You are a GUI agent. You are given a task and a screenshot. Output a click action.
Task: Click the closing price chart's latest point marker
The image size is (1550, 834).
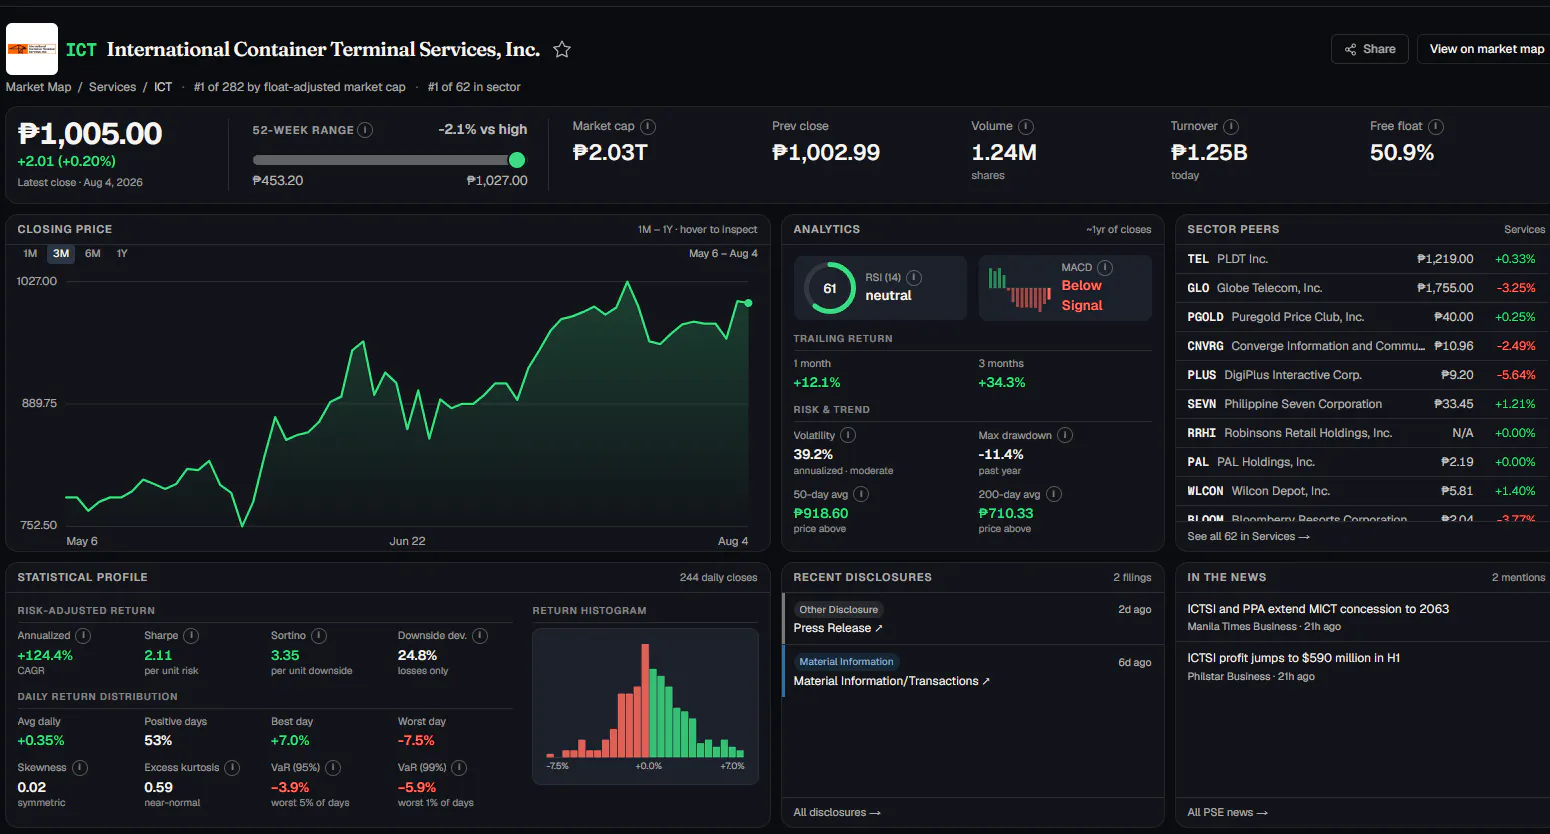pyautogui.click(x=748, y=303)
